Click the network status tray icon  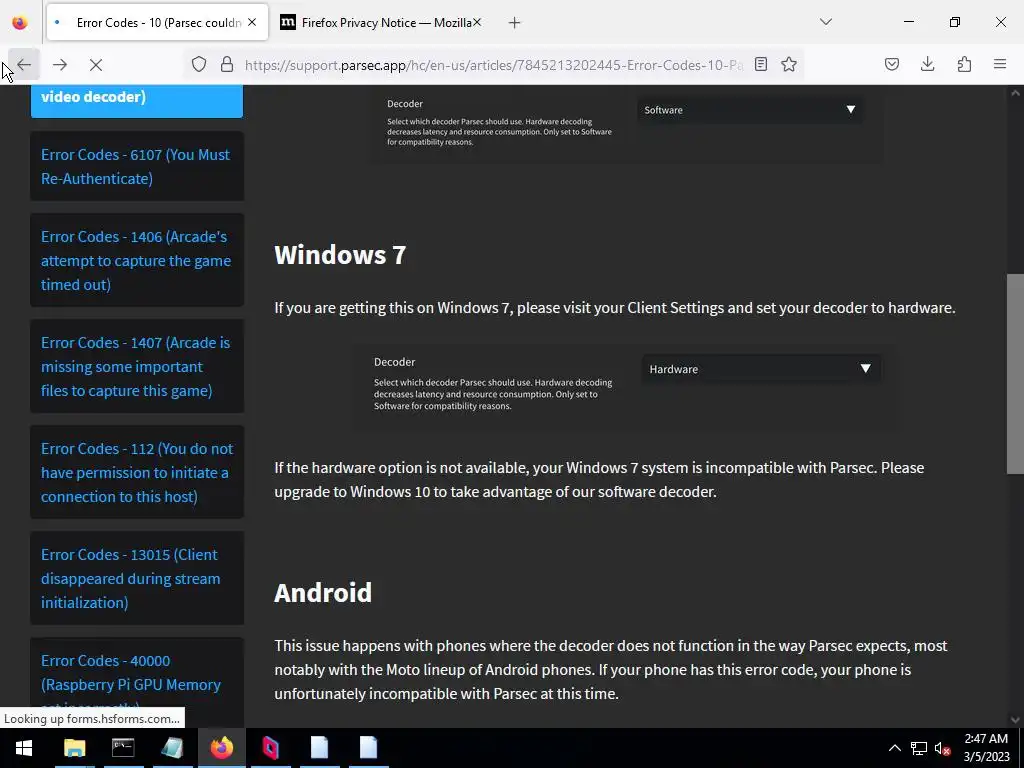pos(919,748)
